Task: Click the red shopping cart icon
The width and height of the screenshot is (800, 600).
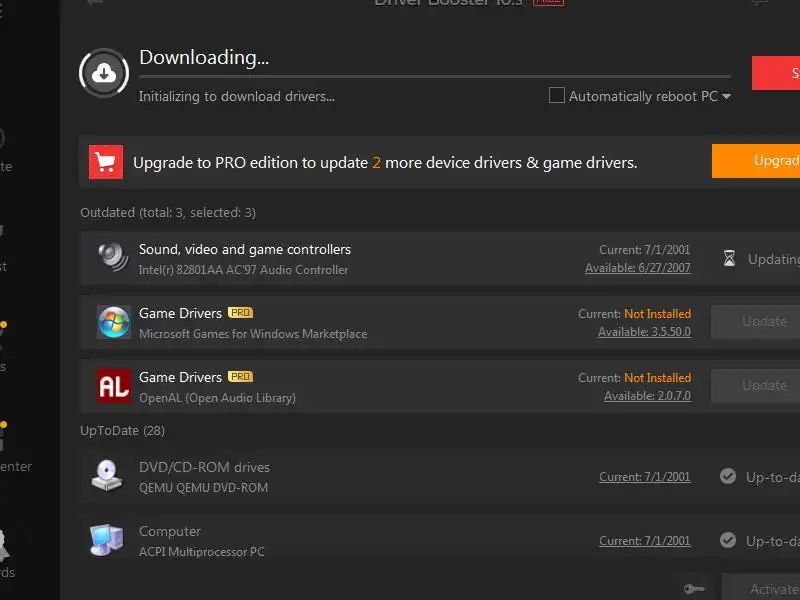Action: pyautogui.click(x=106, y=162)
